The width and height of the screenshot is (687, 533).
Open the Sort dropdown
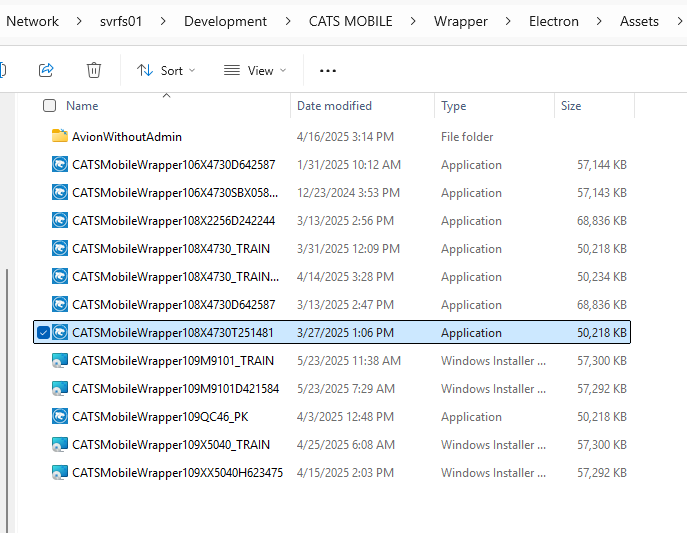[166, 71]
